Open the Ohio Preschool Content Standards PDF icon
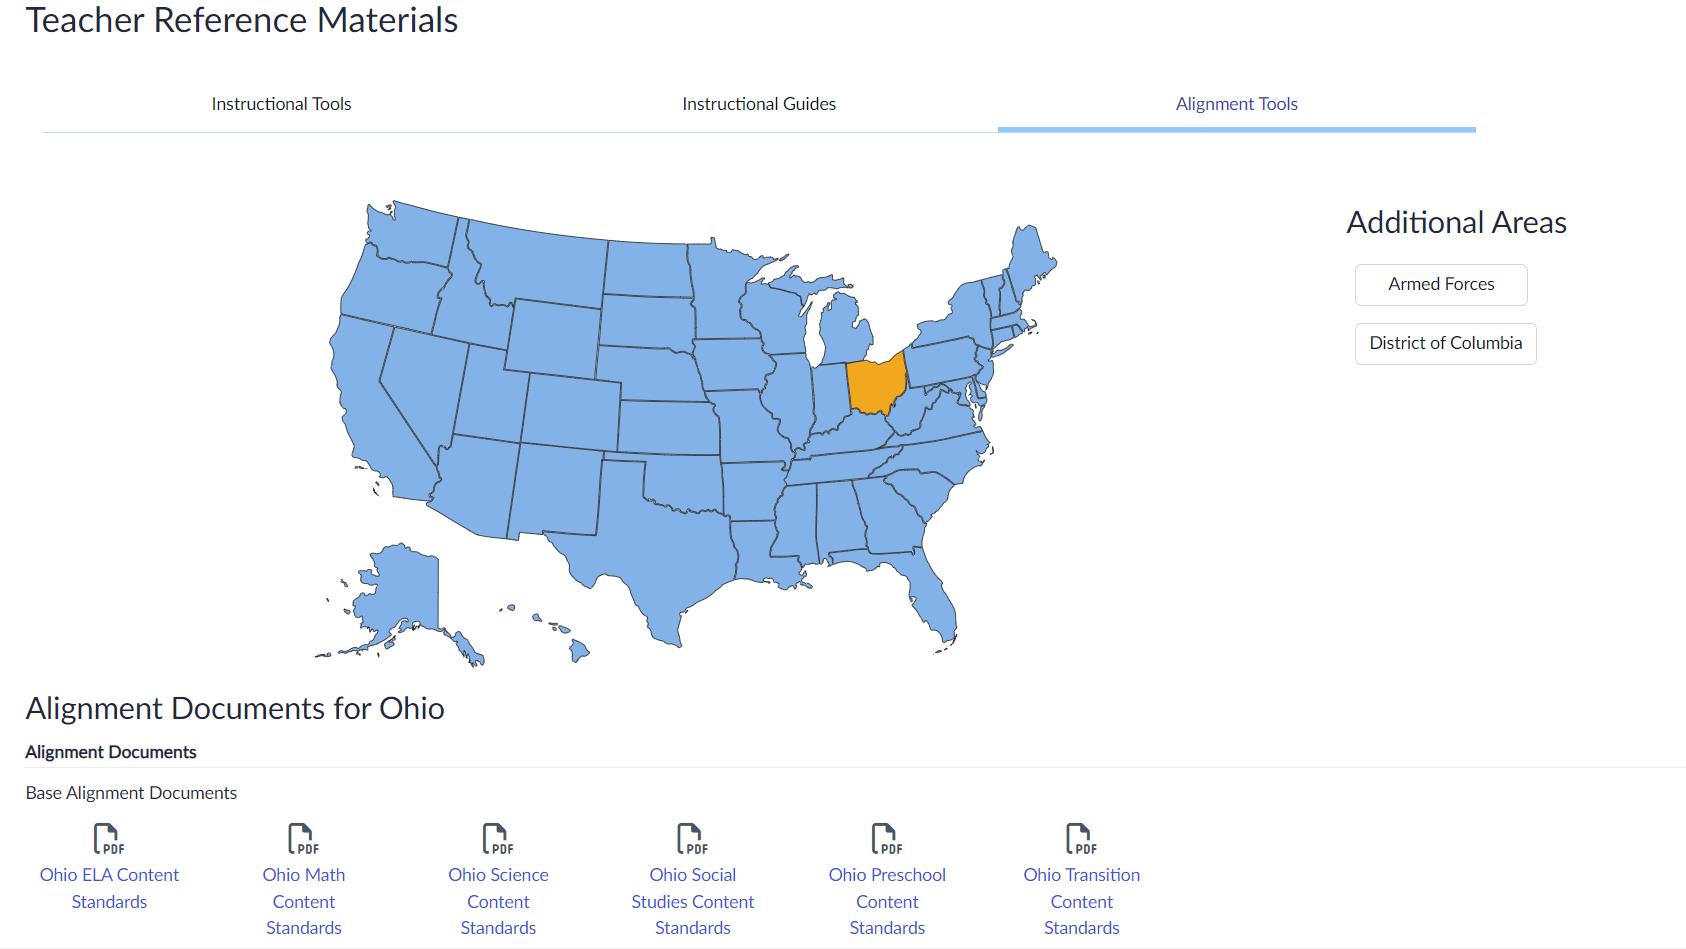 [x=886, y=838]
